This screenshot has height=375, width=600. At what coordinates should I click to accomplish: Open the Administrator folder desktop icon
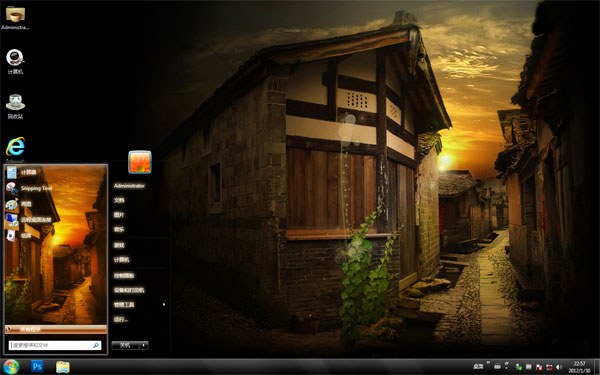point(15,18)
